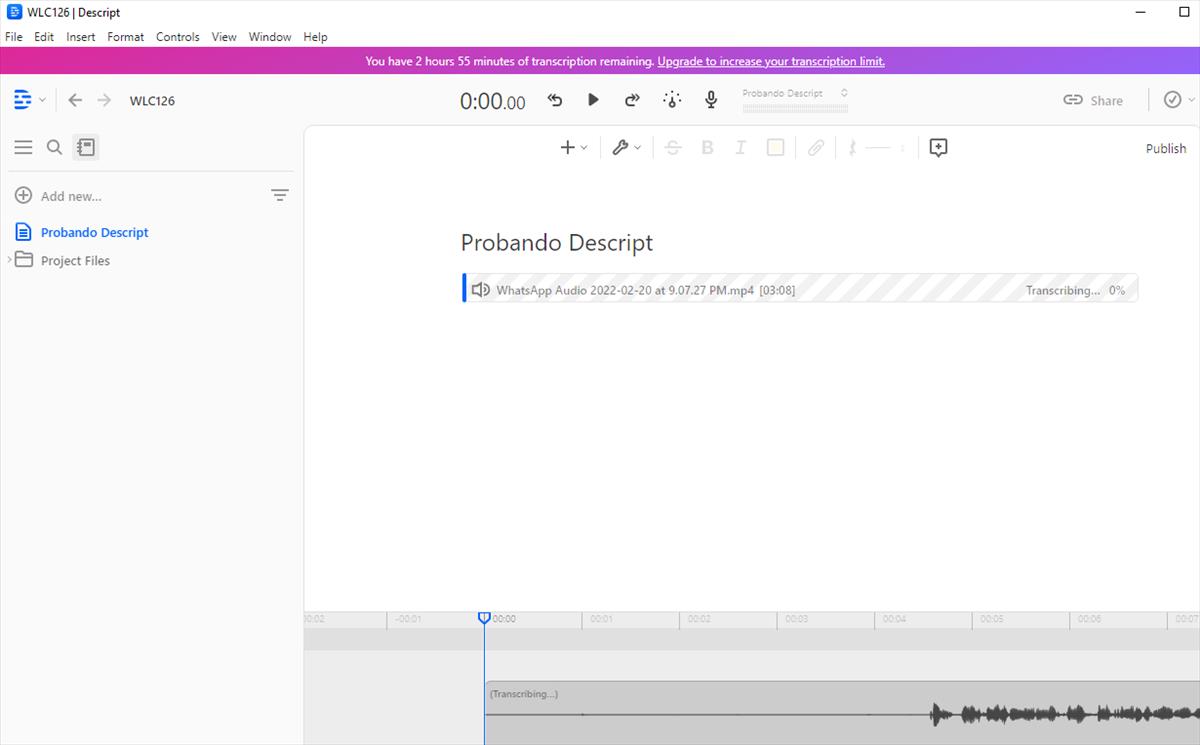Viewport: 1200px width, 745px height.
Task: Click the upgrade transcription limit link
Action: click(770, 61)
